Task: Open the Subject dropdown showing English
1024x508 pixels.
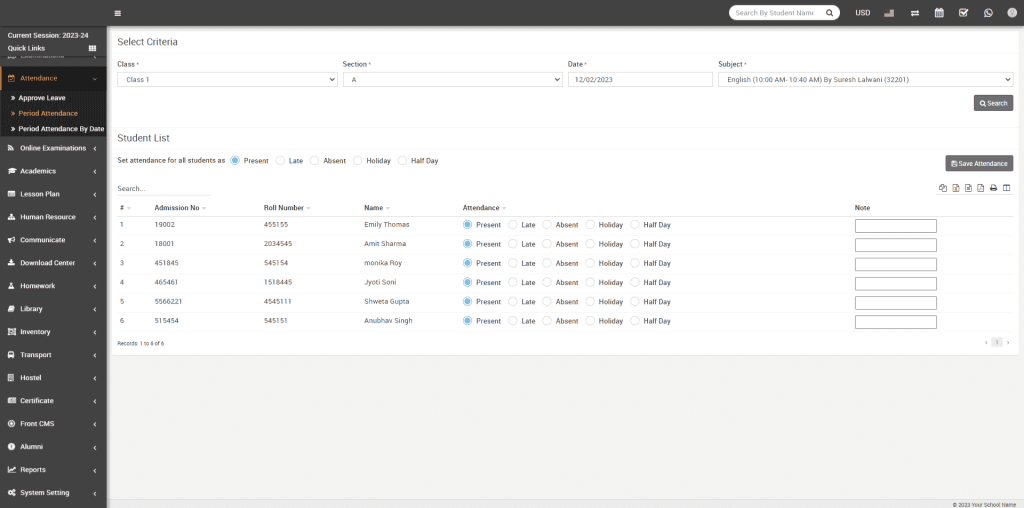Action: coord(865,80)
